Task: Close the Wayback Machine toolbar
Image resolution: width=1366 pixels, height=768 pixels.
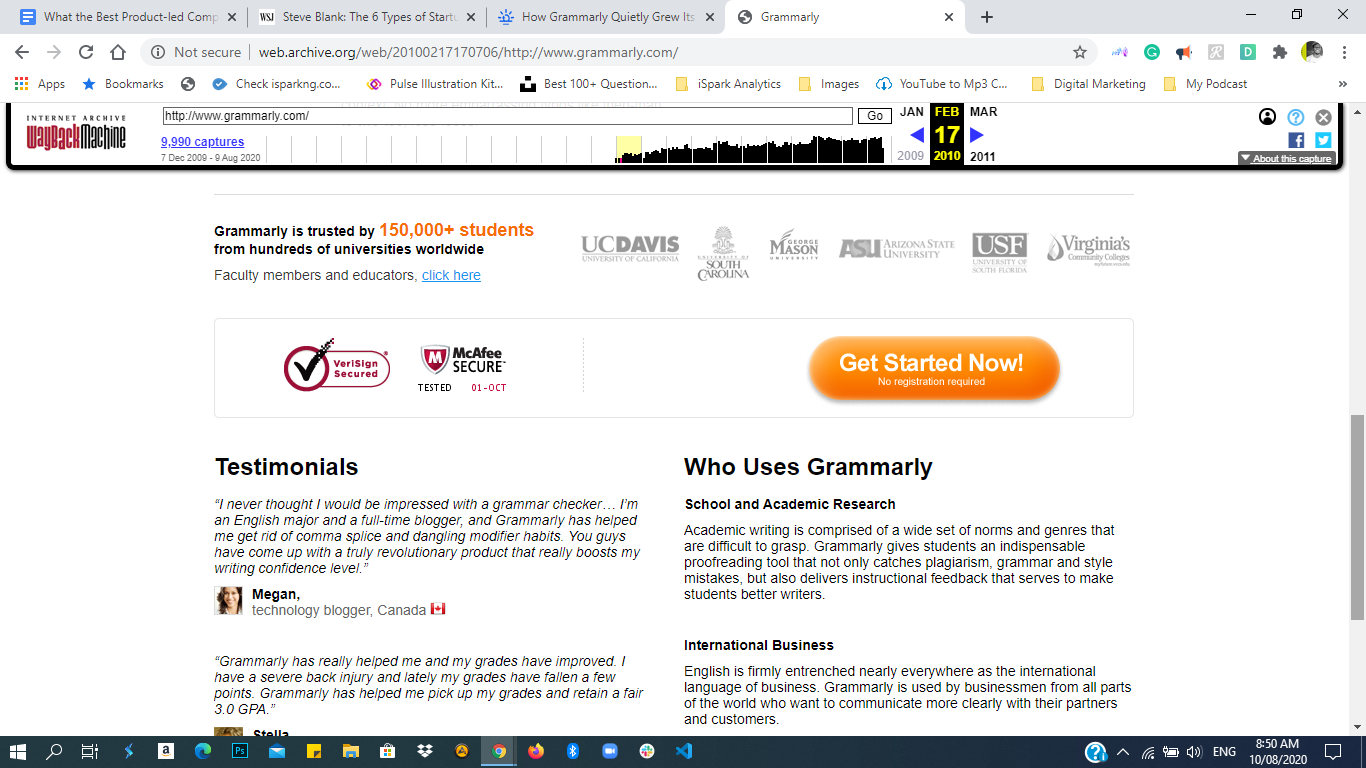Action: tap(1323, 117)
